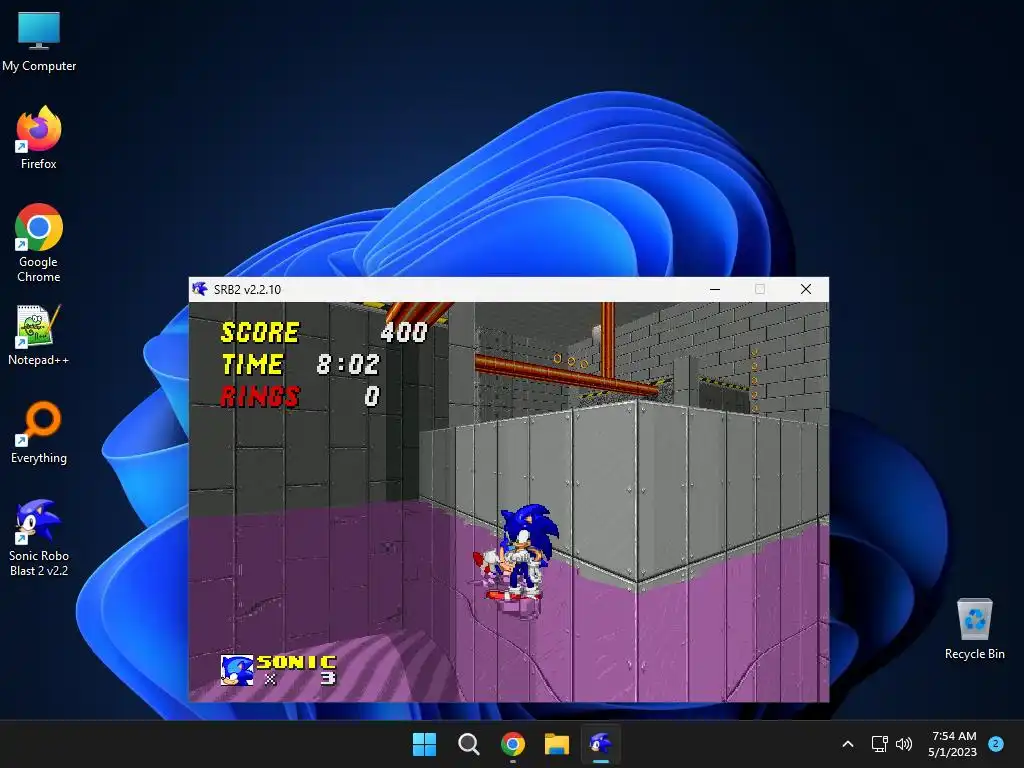Show hidden system tray icons
This screenshot has width=1024, height=768.
click(848, 744)
